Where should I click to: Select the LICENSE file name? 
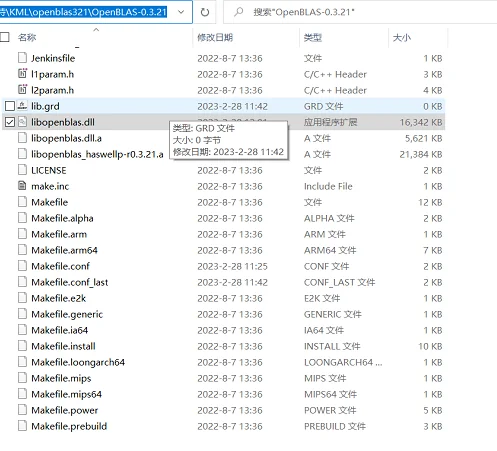pyautogui.click(x=49, y=170)
